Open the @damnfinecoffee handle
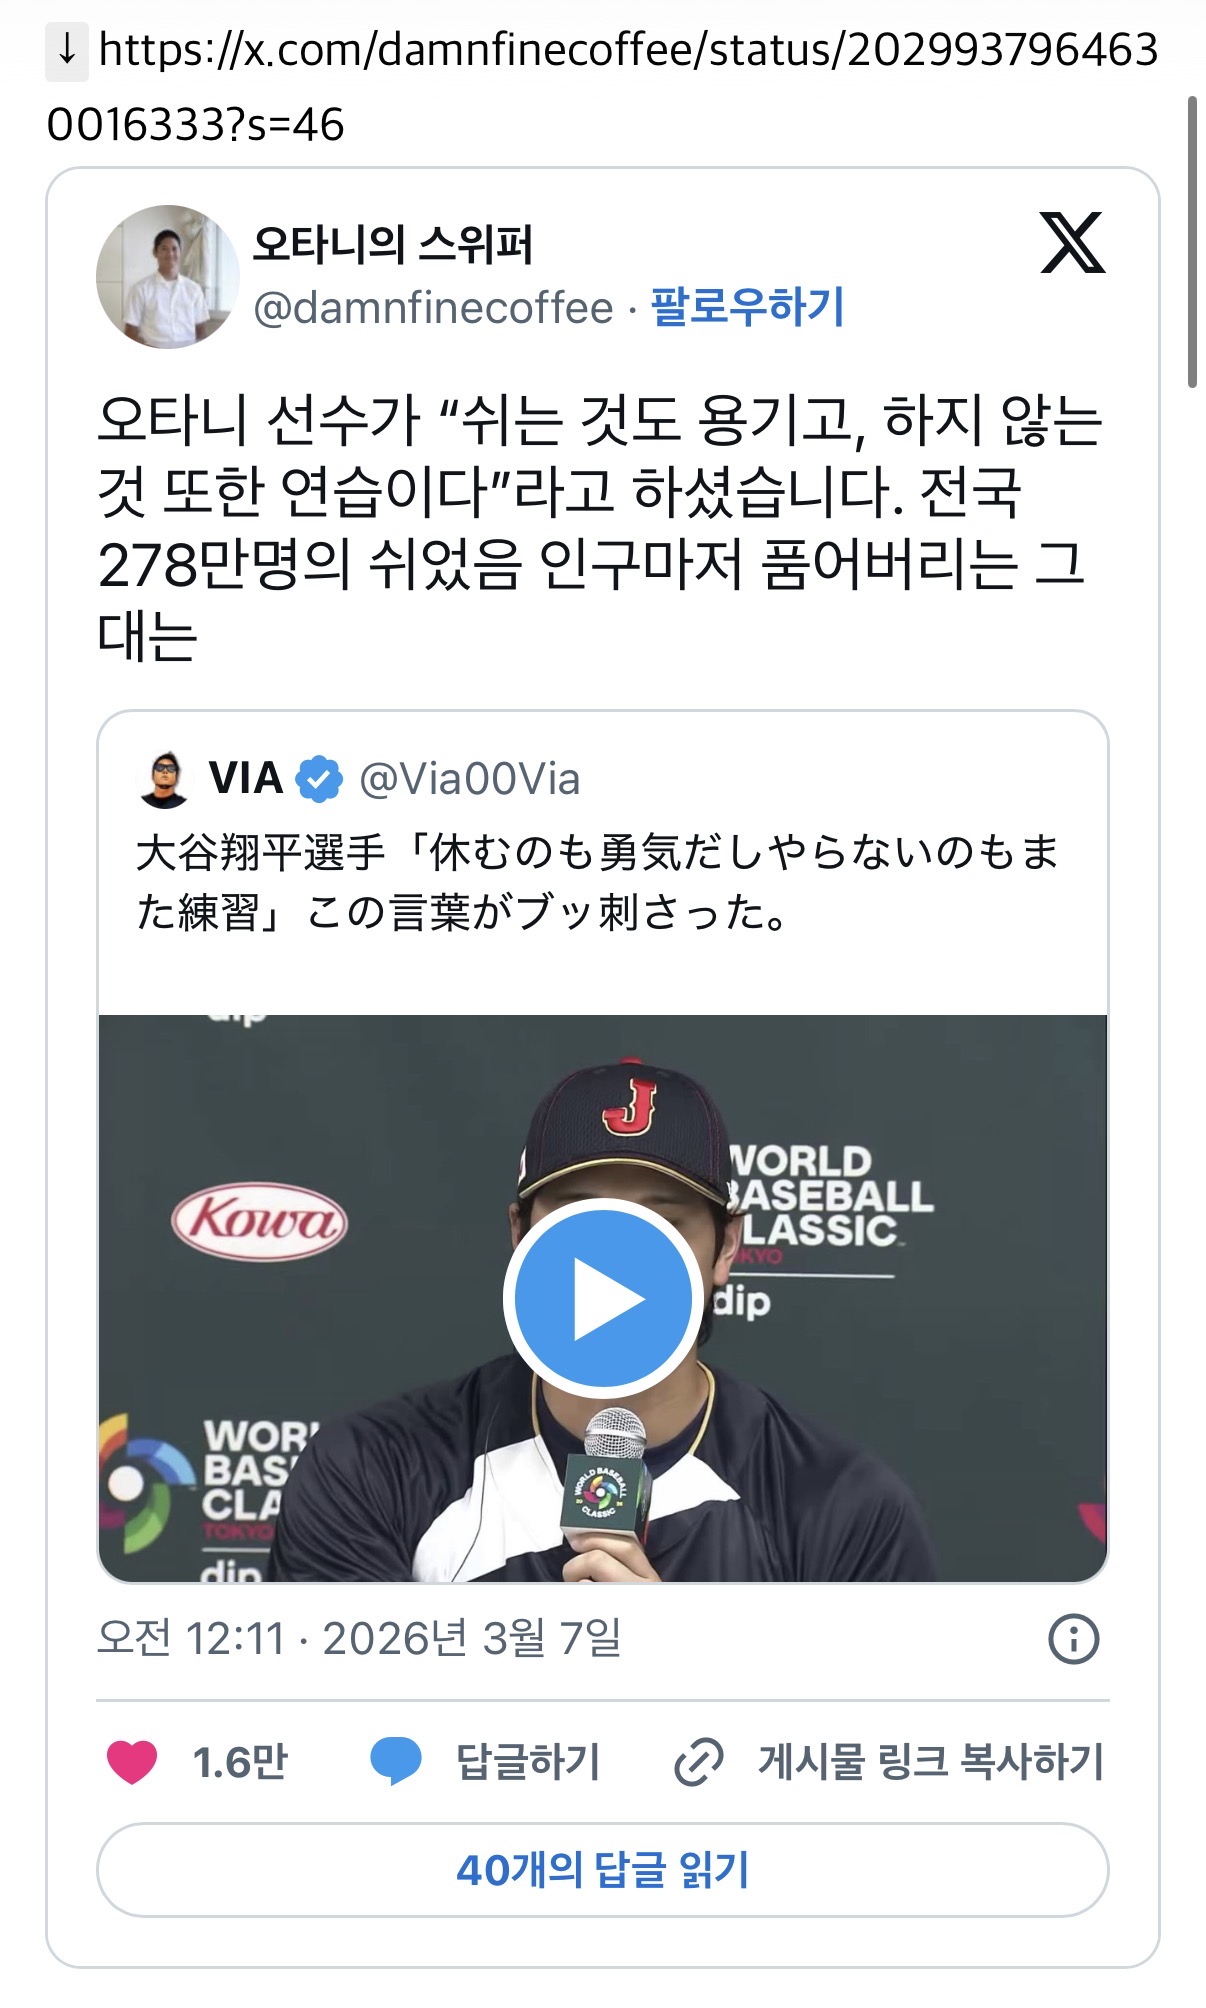 coord(433,308)
